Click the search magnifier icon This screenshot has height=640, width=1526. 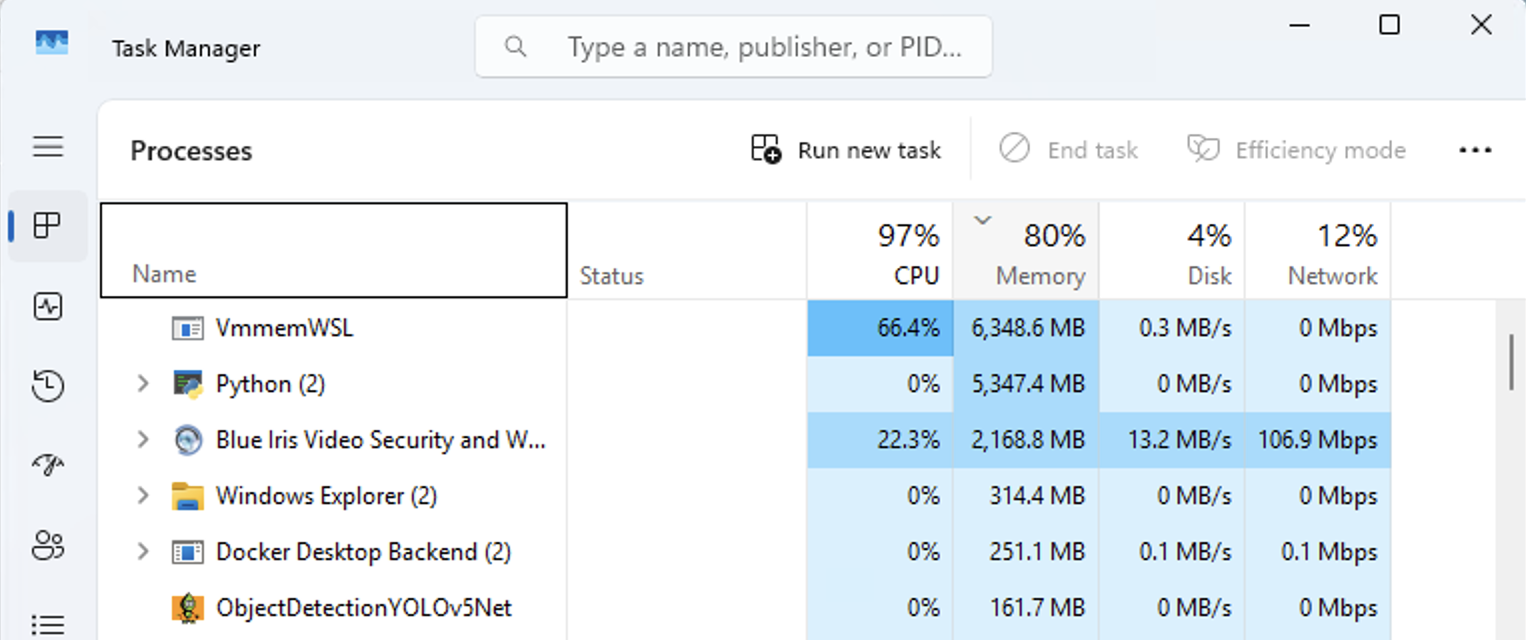(516, 46)
